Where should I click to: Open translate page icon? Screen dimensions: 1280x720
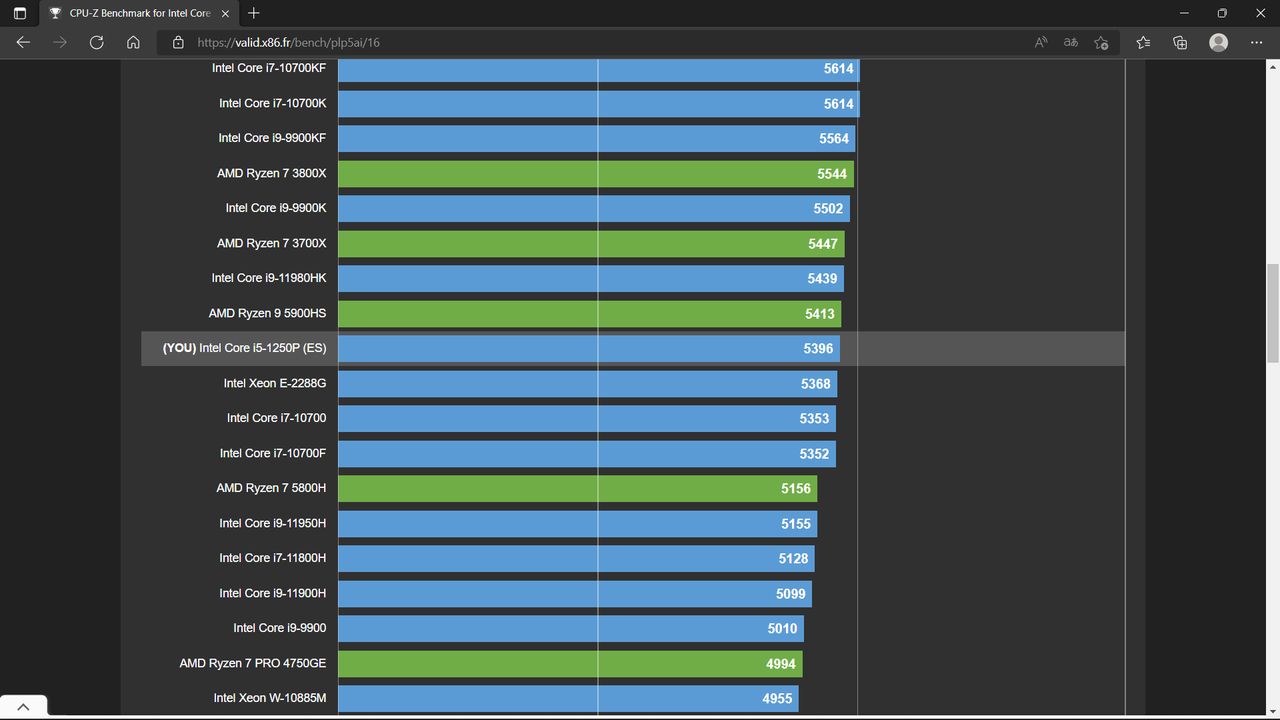click(1071, 42)
